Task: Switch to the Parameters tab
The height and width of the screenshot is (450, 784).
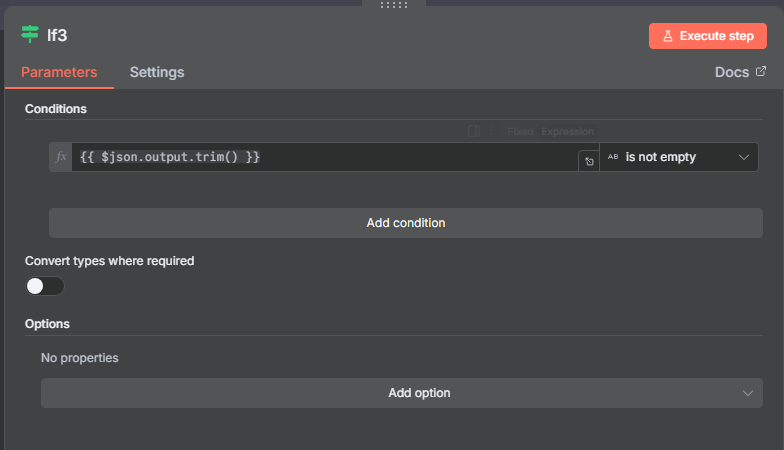Action: (59, 72)
